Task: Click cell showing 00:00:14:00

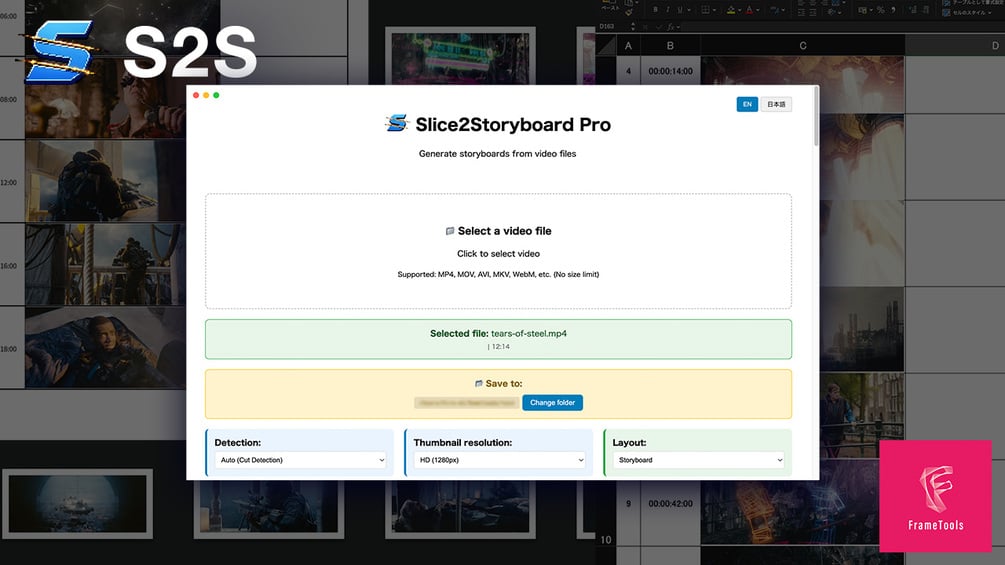Action: point(670,71)
